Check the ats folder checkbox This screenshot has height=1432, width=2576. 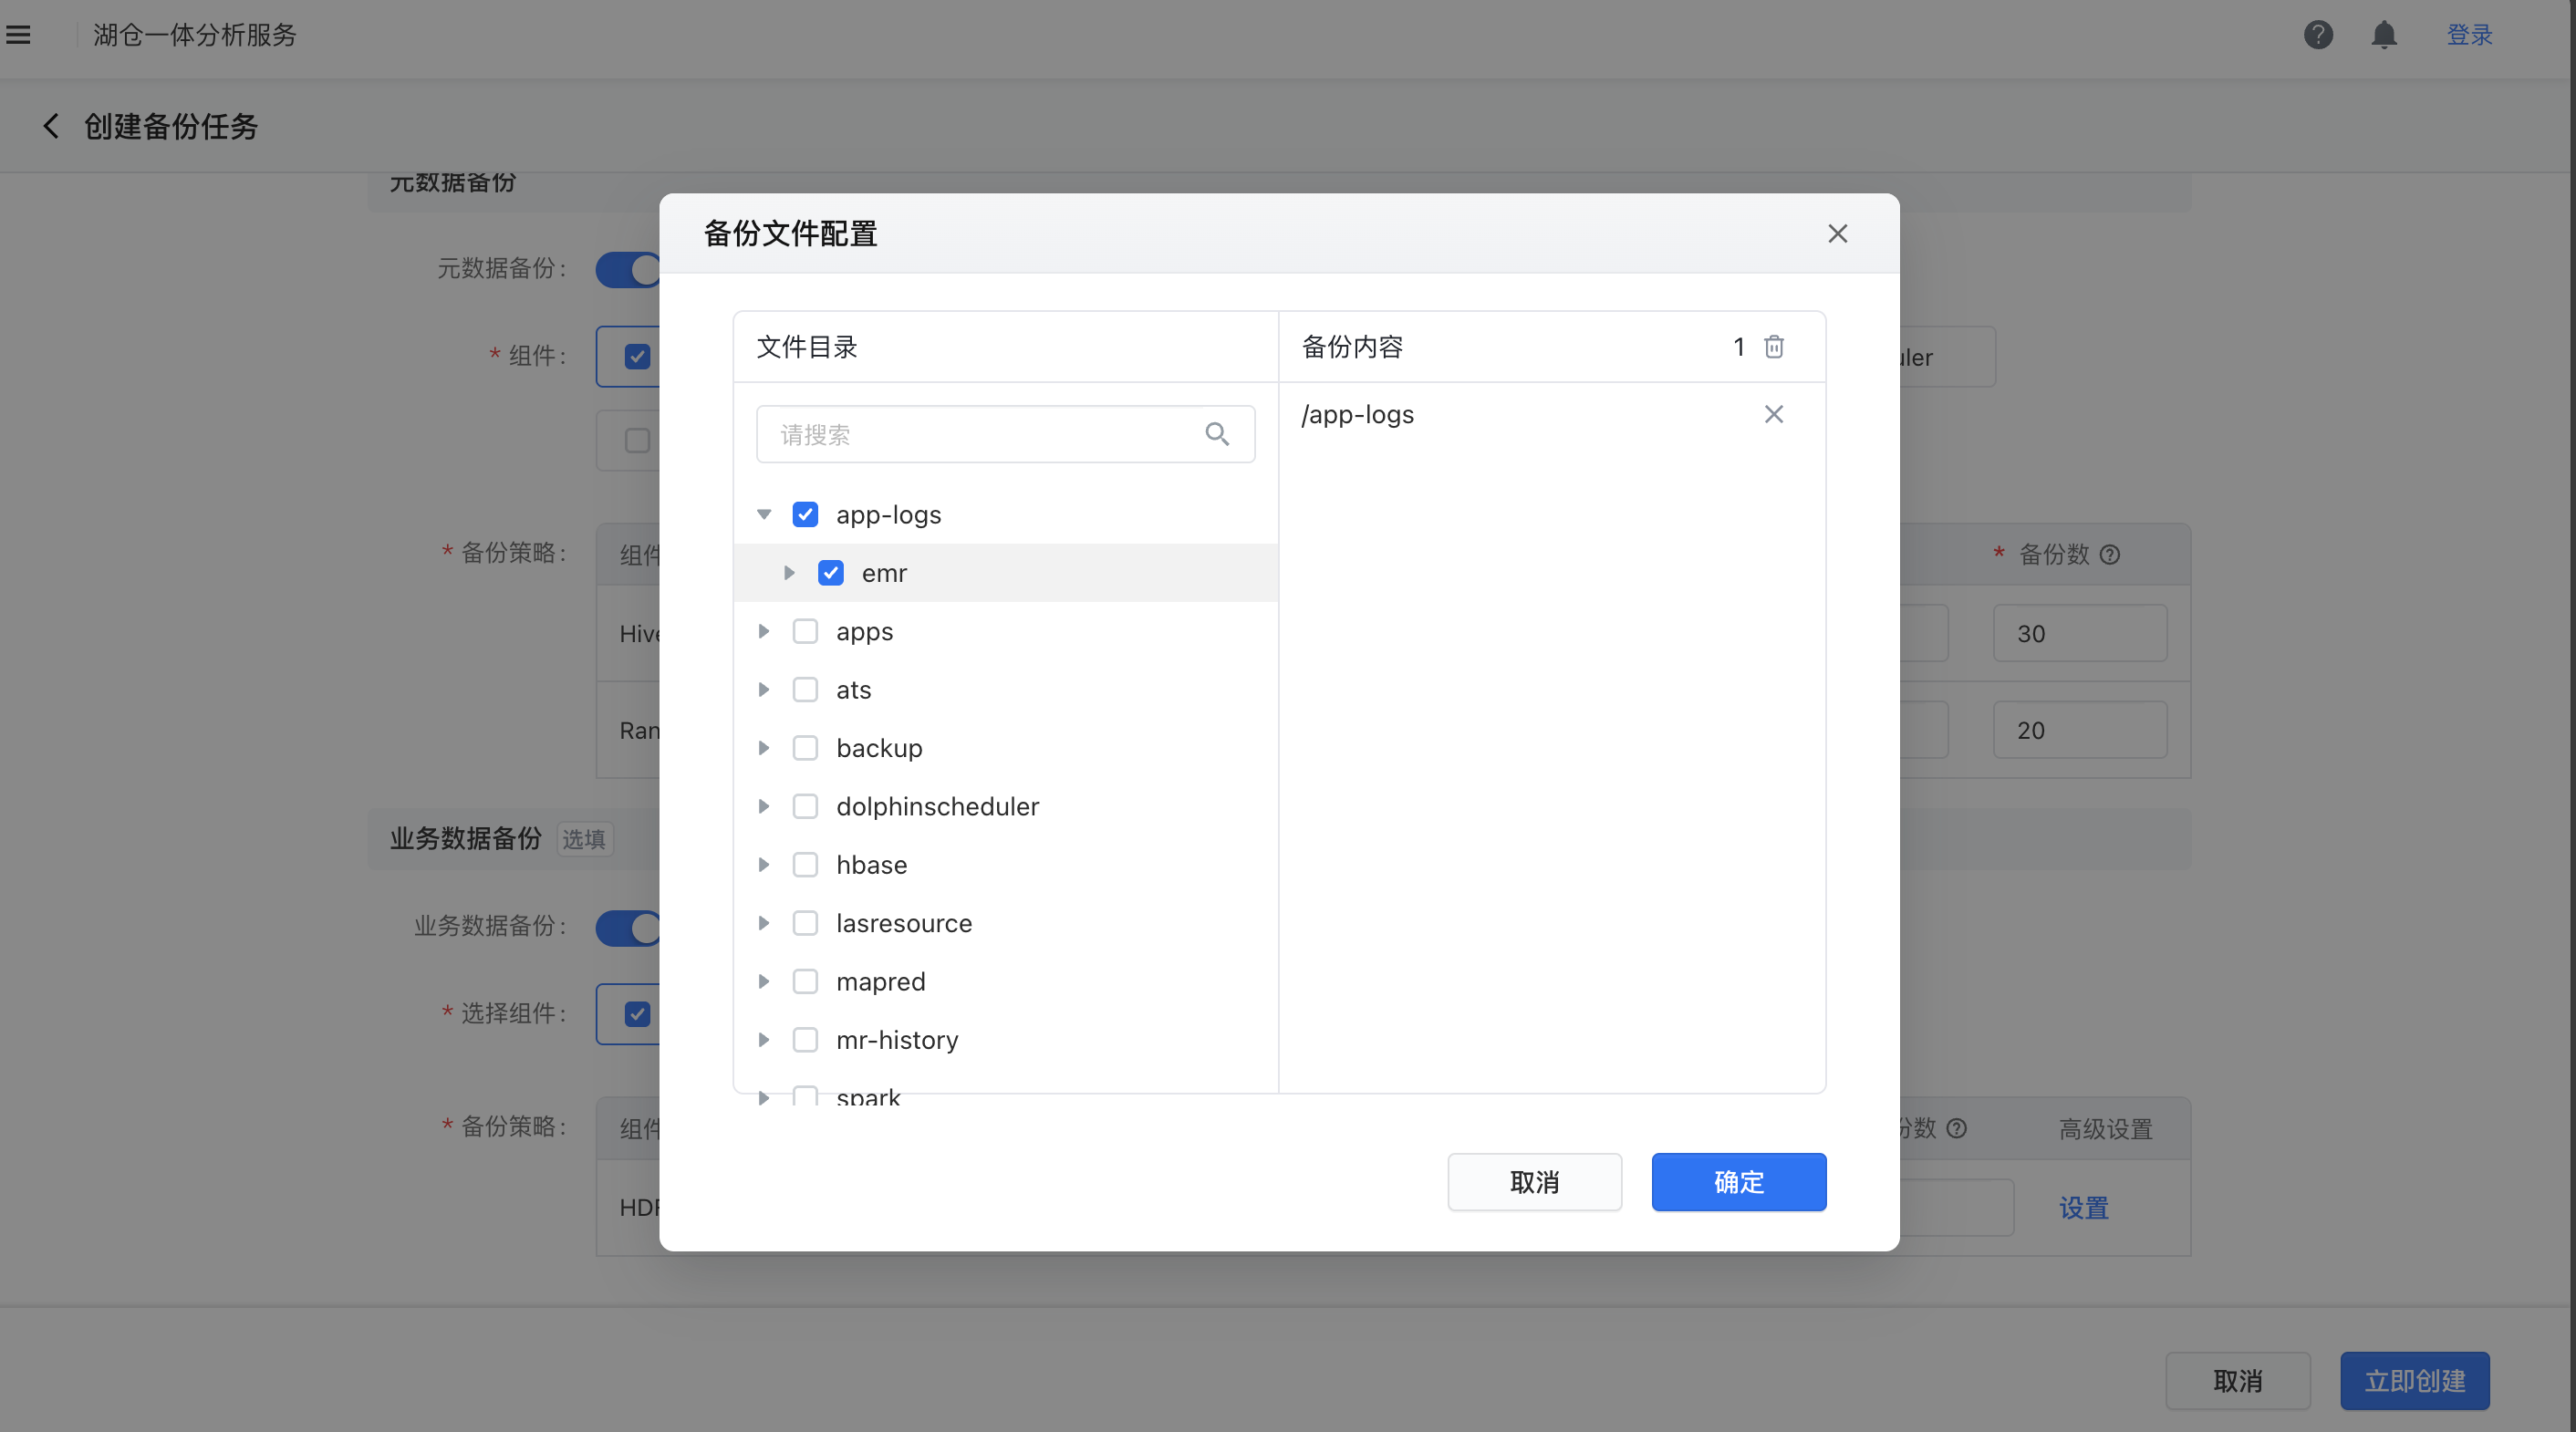click(805, 690)
